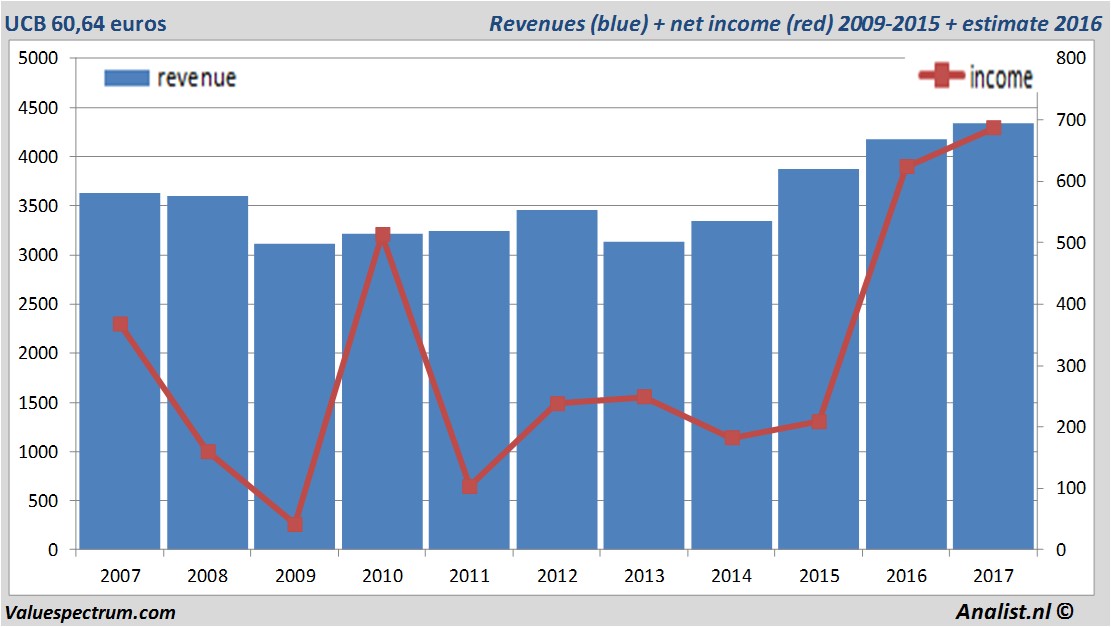Click the 2008 year axis label
The width and height of the screenshot is (1111, 627).
[x=208, y=576]
